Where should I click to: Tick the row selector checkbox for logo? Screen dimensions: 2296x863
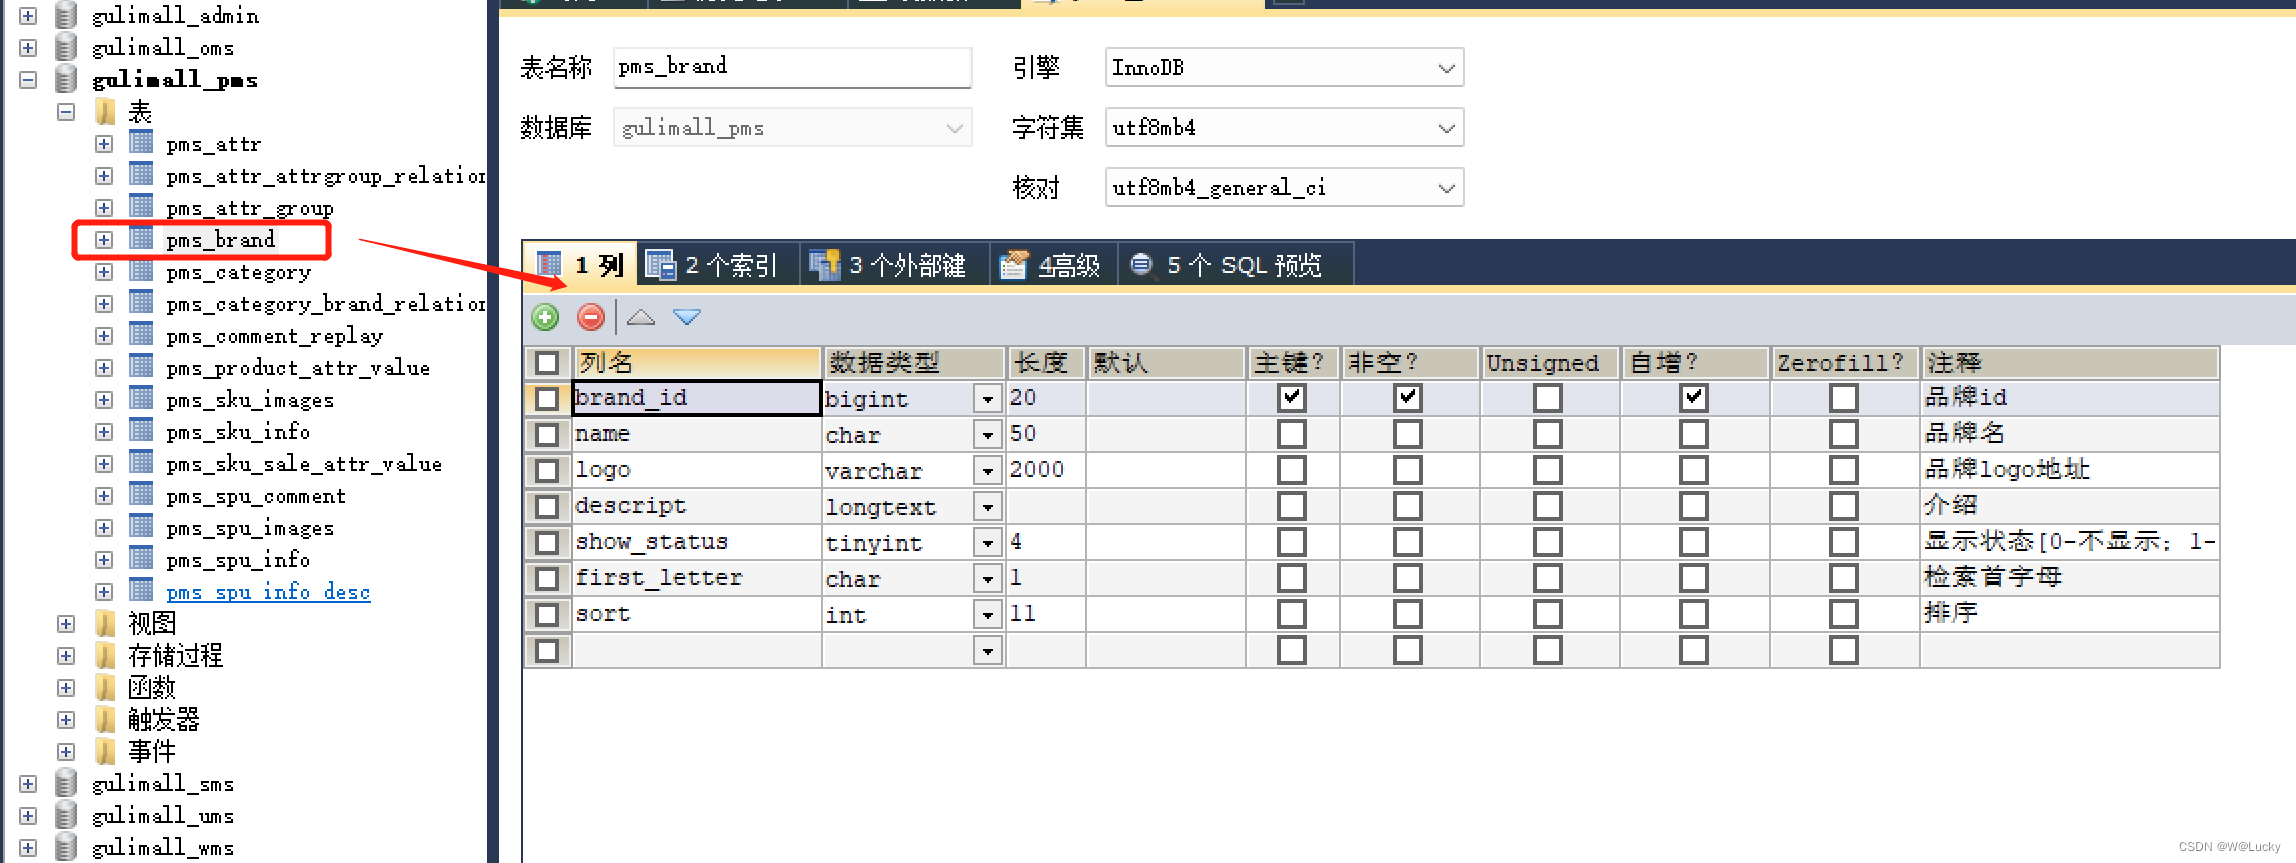click(547, 470)
